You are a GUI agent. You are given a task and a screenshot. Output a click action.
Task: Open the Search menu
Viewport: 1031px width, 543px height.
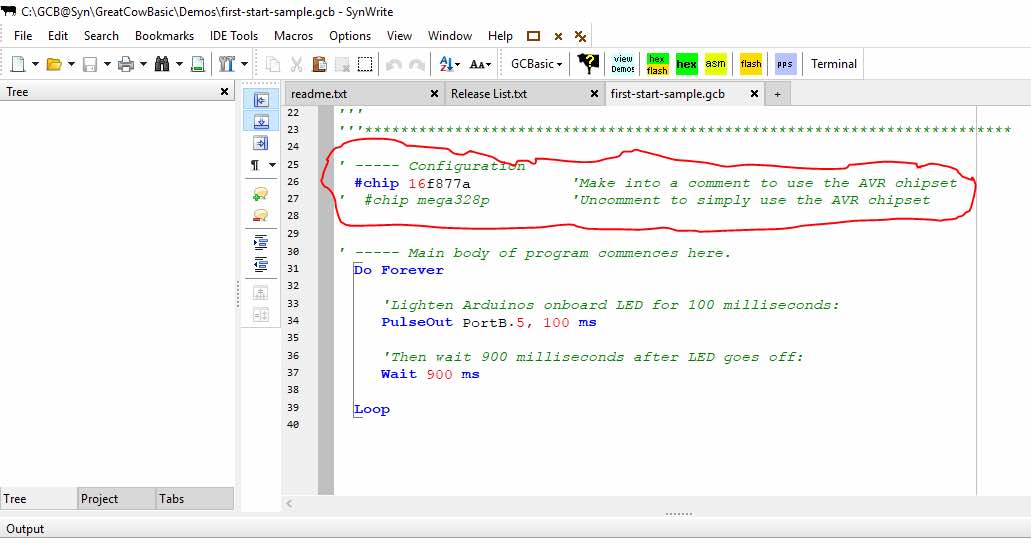pos(101,35)
